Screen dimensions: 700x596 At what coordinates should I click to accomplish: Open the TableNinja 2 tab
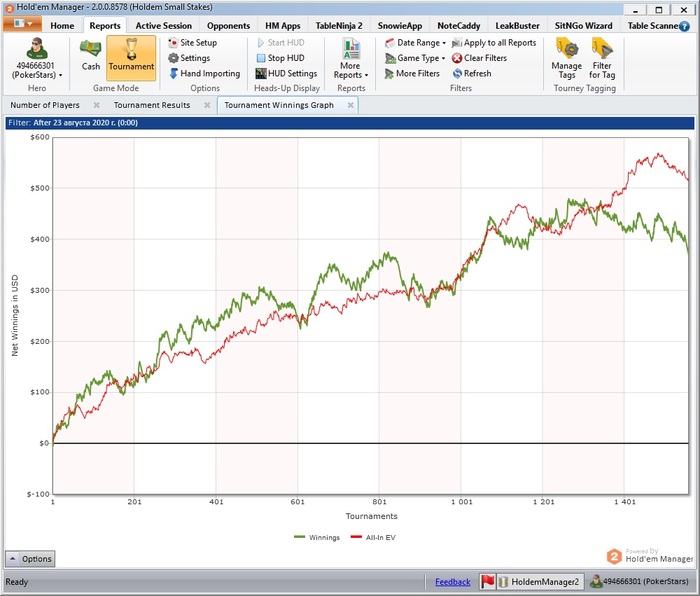tap(339, 25)
